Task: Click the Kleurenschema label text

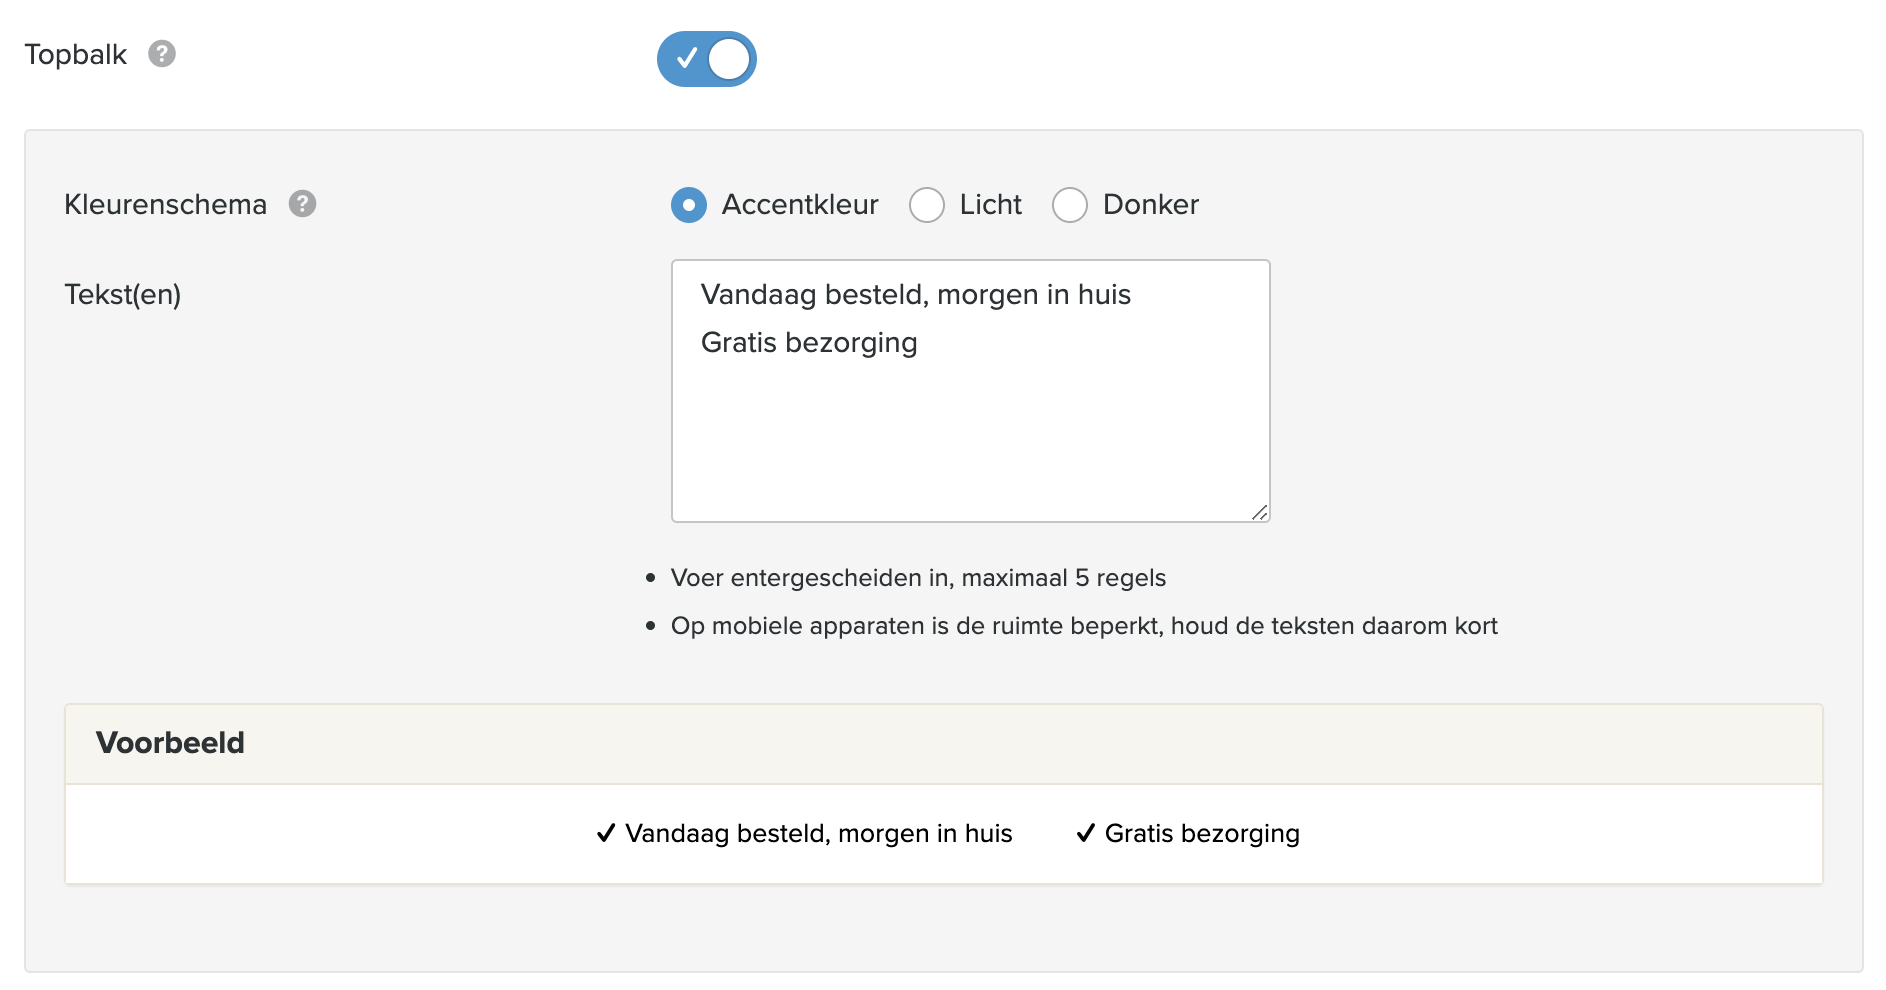Action: tap(165, 205)
